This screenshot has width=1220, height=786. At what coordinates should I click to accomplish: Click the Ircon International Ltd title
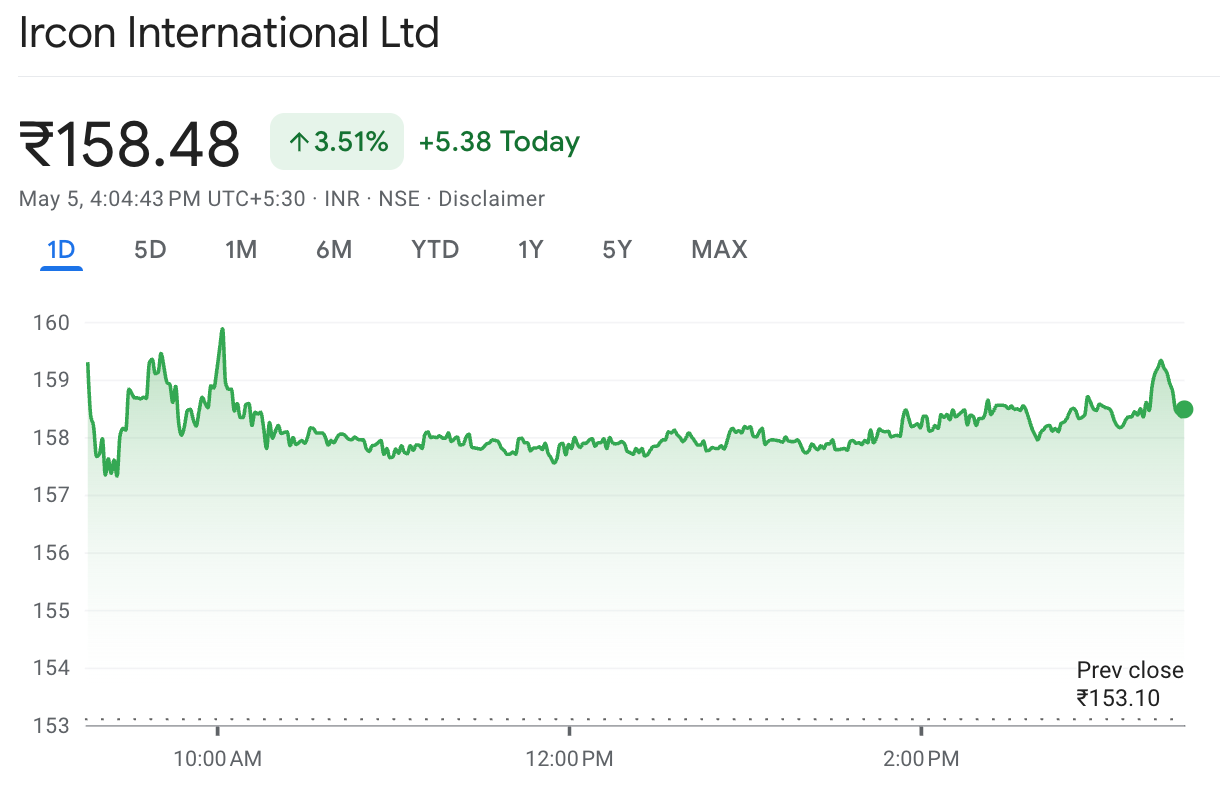click(230, 33)
